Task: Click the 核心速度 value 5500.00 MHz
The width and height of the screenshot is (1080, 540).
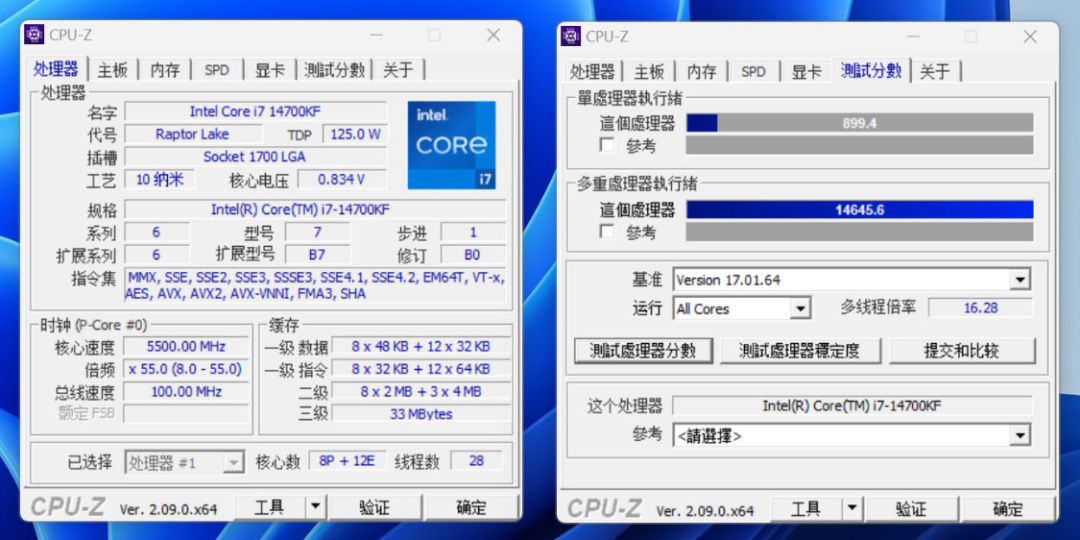Action: [x=186, y=346]
